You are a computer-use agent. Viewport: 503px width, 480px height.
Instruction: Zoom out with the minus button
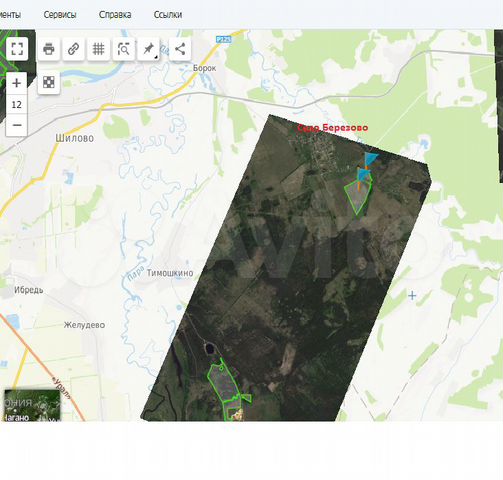pos(16,125)
